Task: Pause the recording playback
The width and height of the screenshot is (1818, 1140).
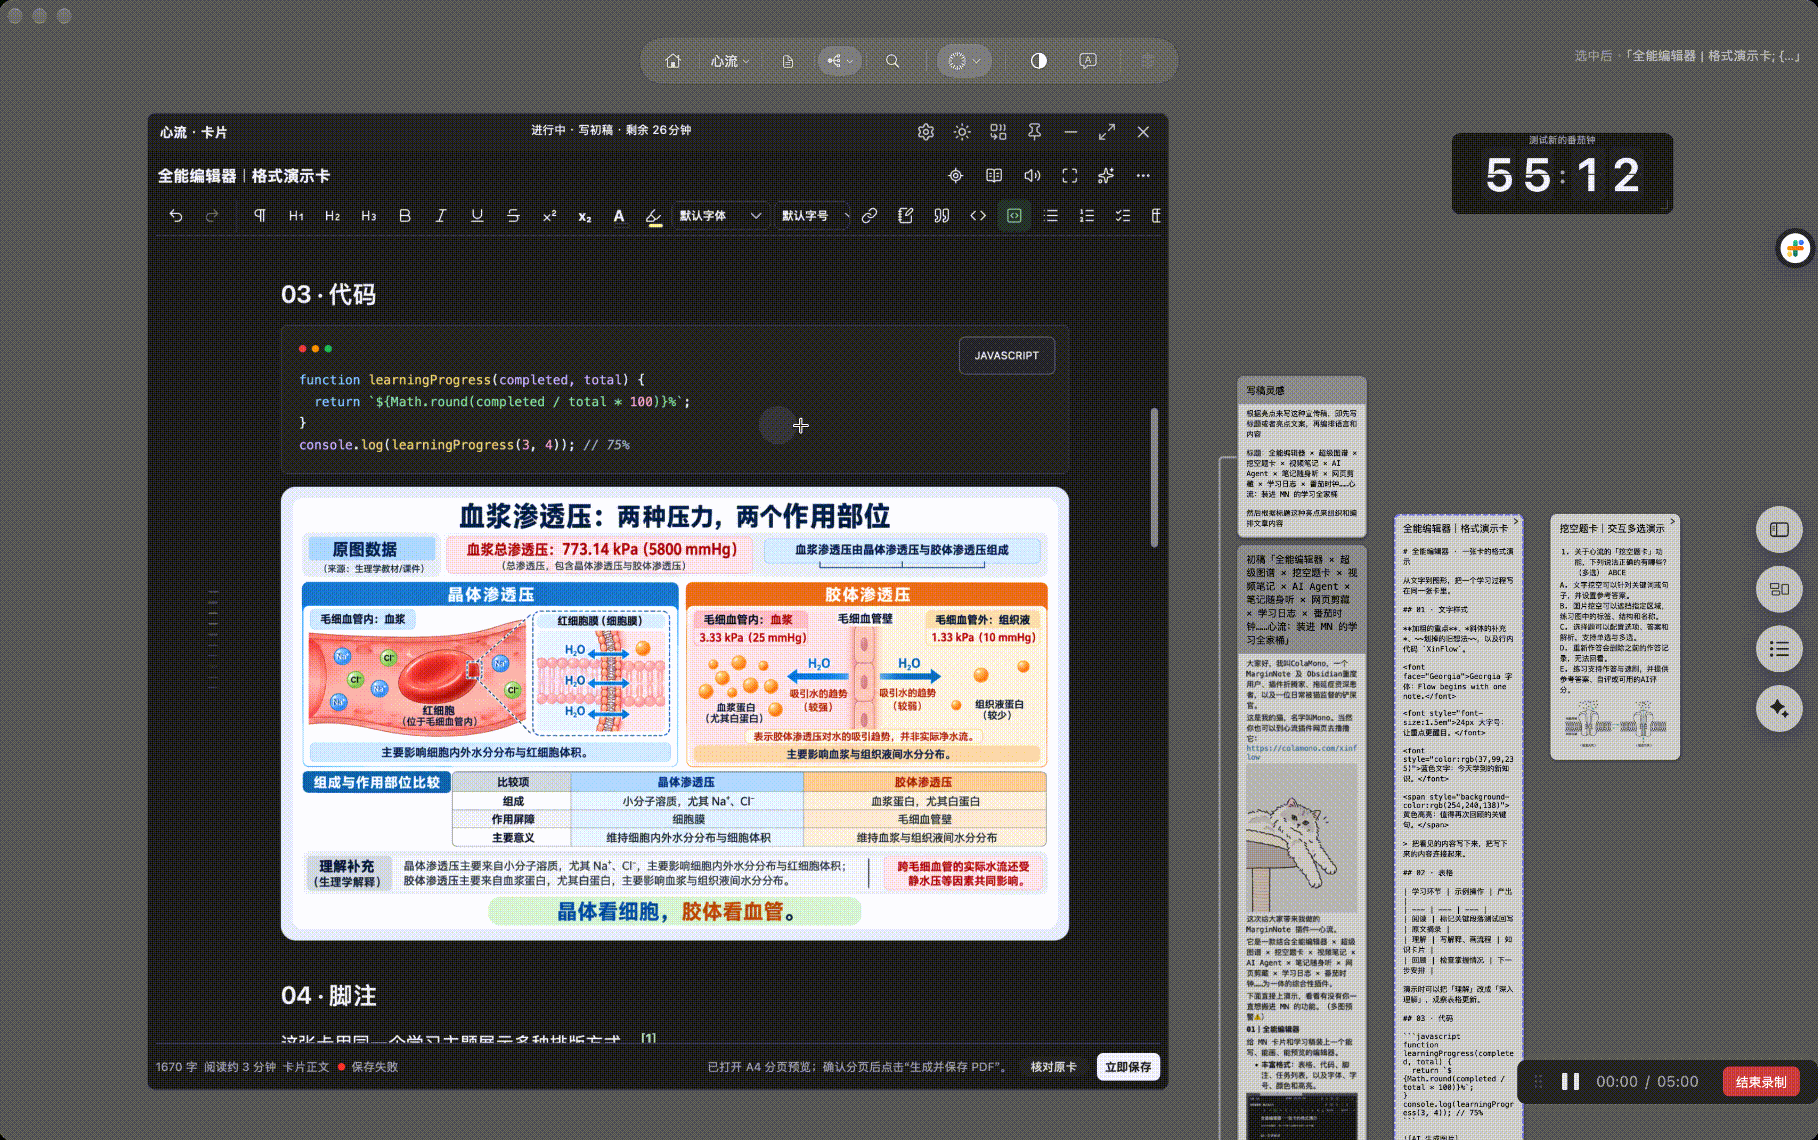Action: point(1571,1082)
